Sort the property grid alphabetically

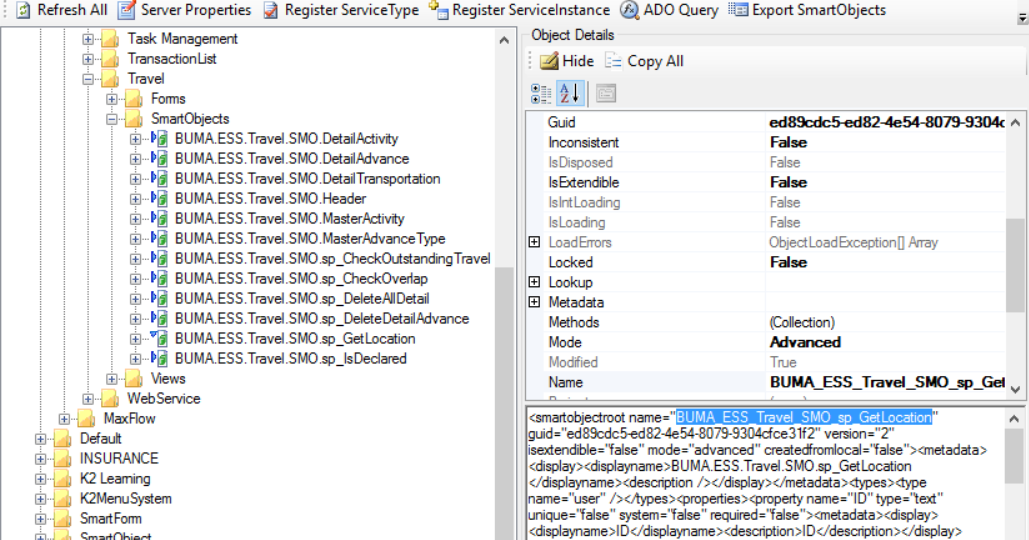click(x=570, y=94)
